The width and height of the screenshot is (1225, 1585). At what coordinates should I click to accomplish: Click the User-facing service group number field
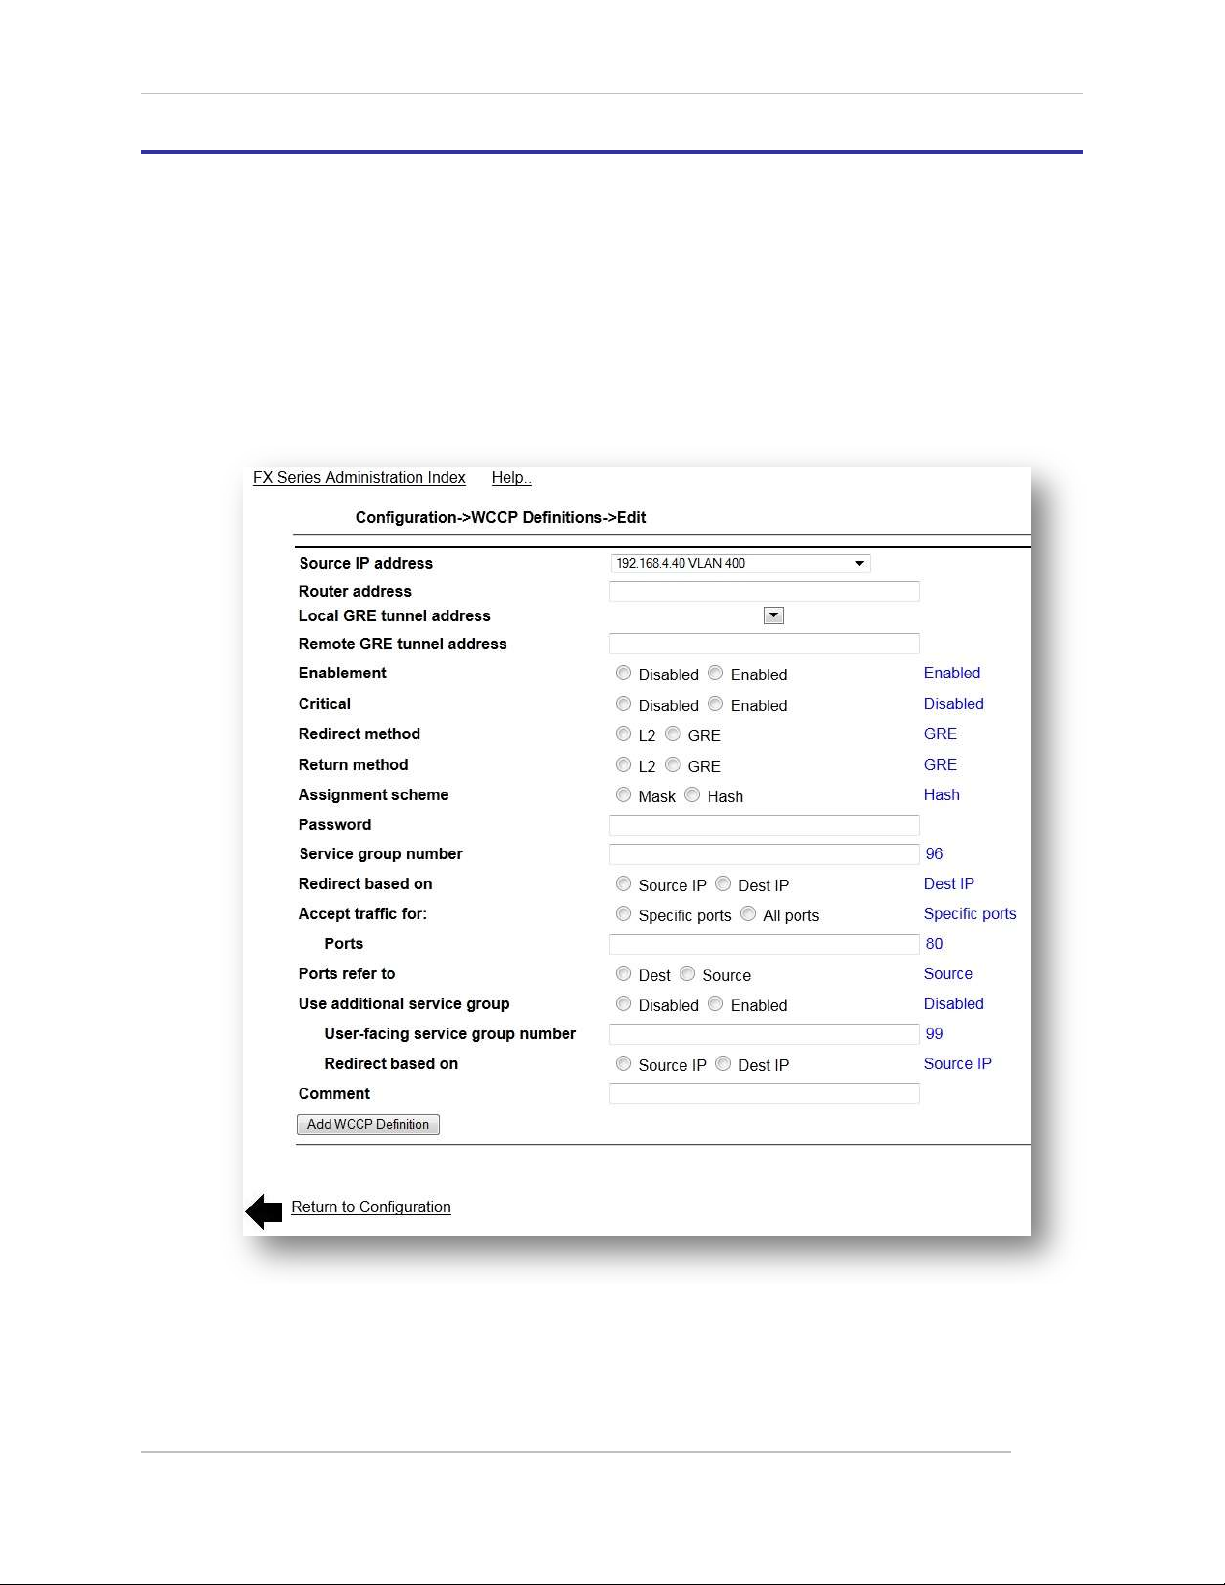764,1034
